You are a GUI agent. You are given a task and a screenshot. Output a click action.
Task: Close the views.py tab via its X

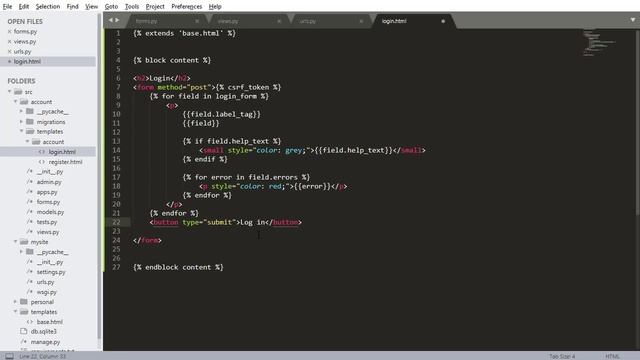pyautogui.click(x=279, y=21)
